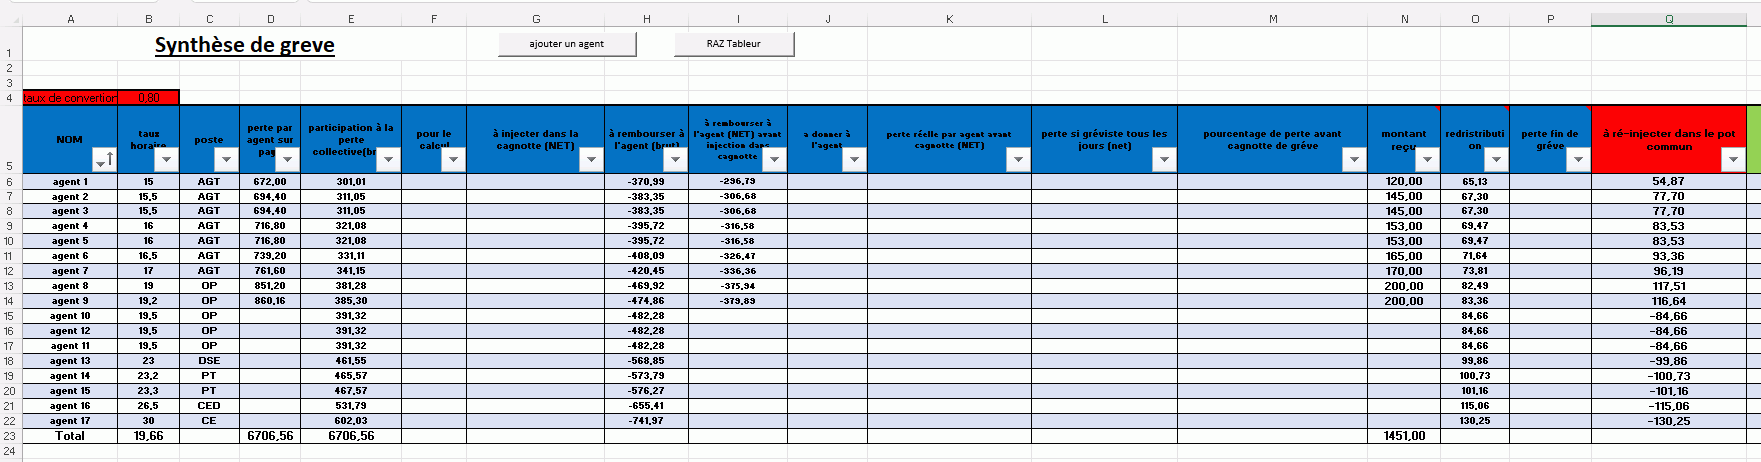
Task: Select the CED poste cell
Action: point(209,406)
